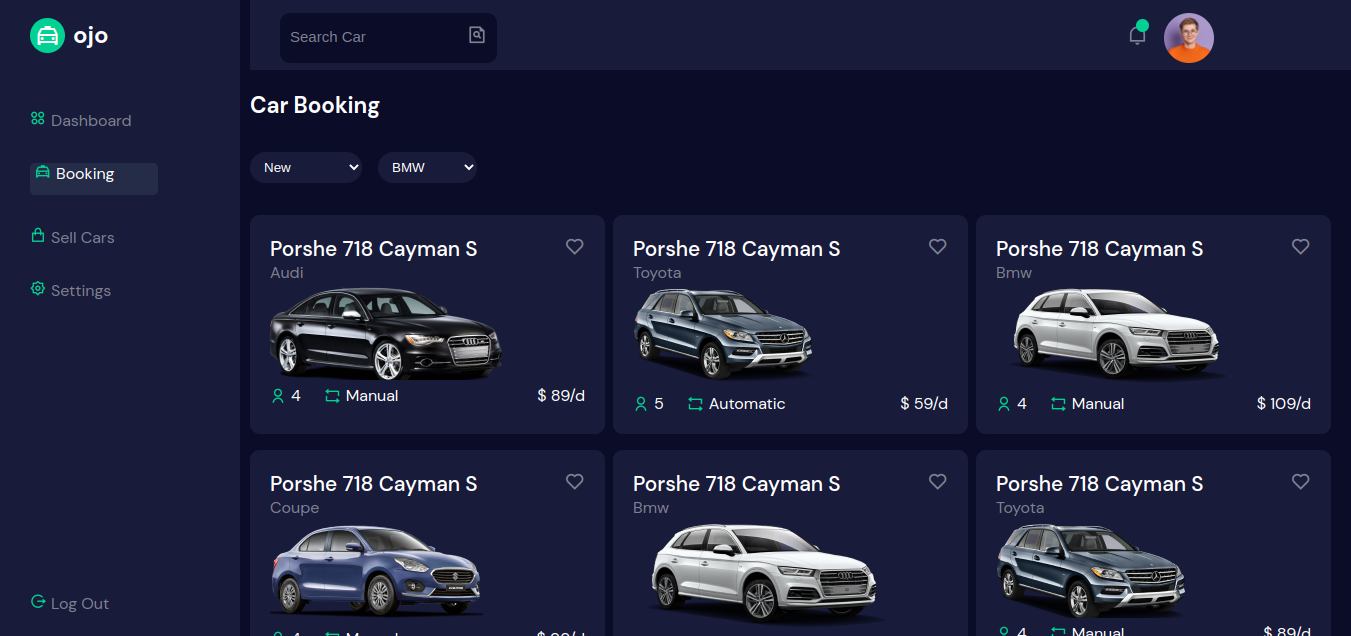This screenshot has height=636, width=1351.
Task: Click the $ 109/d price
Action: (x=1284, y=404)
